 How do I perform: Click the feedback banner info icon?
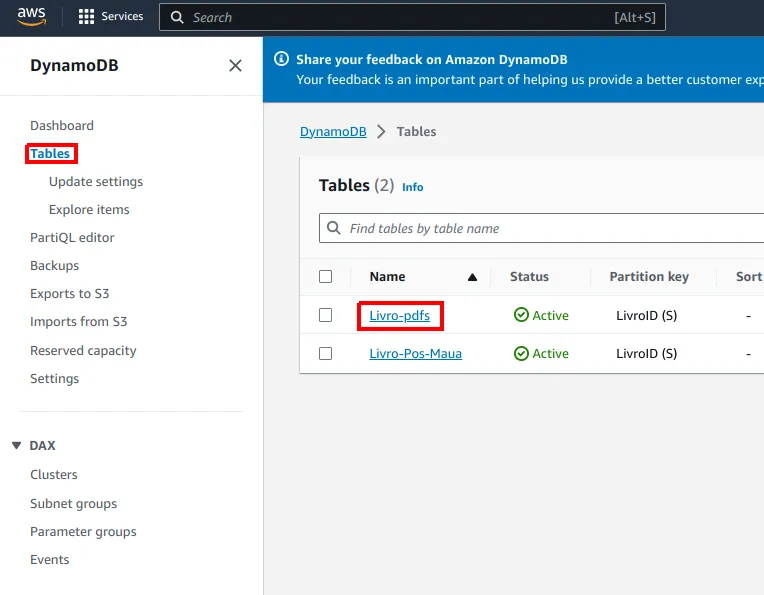tap(281, 59)
